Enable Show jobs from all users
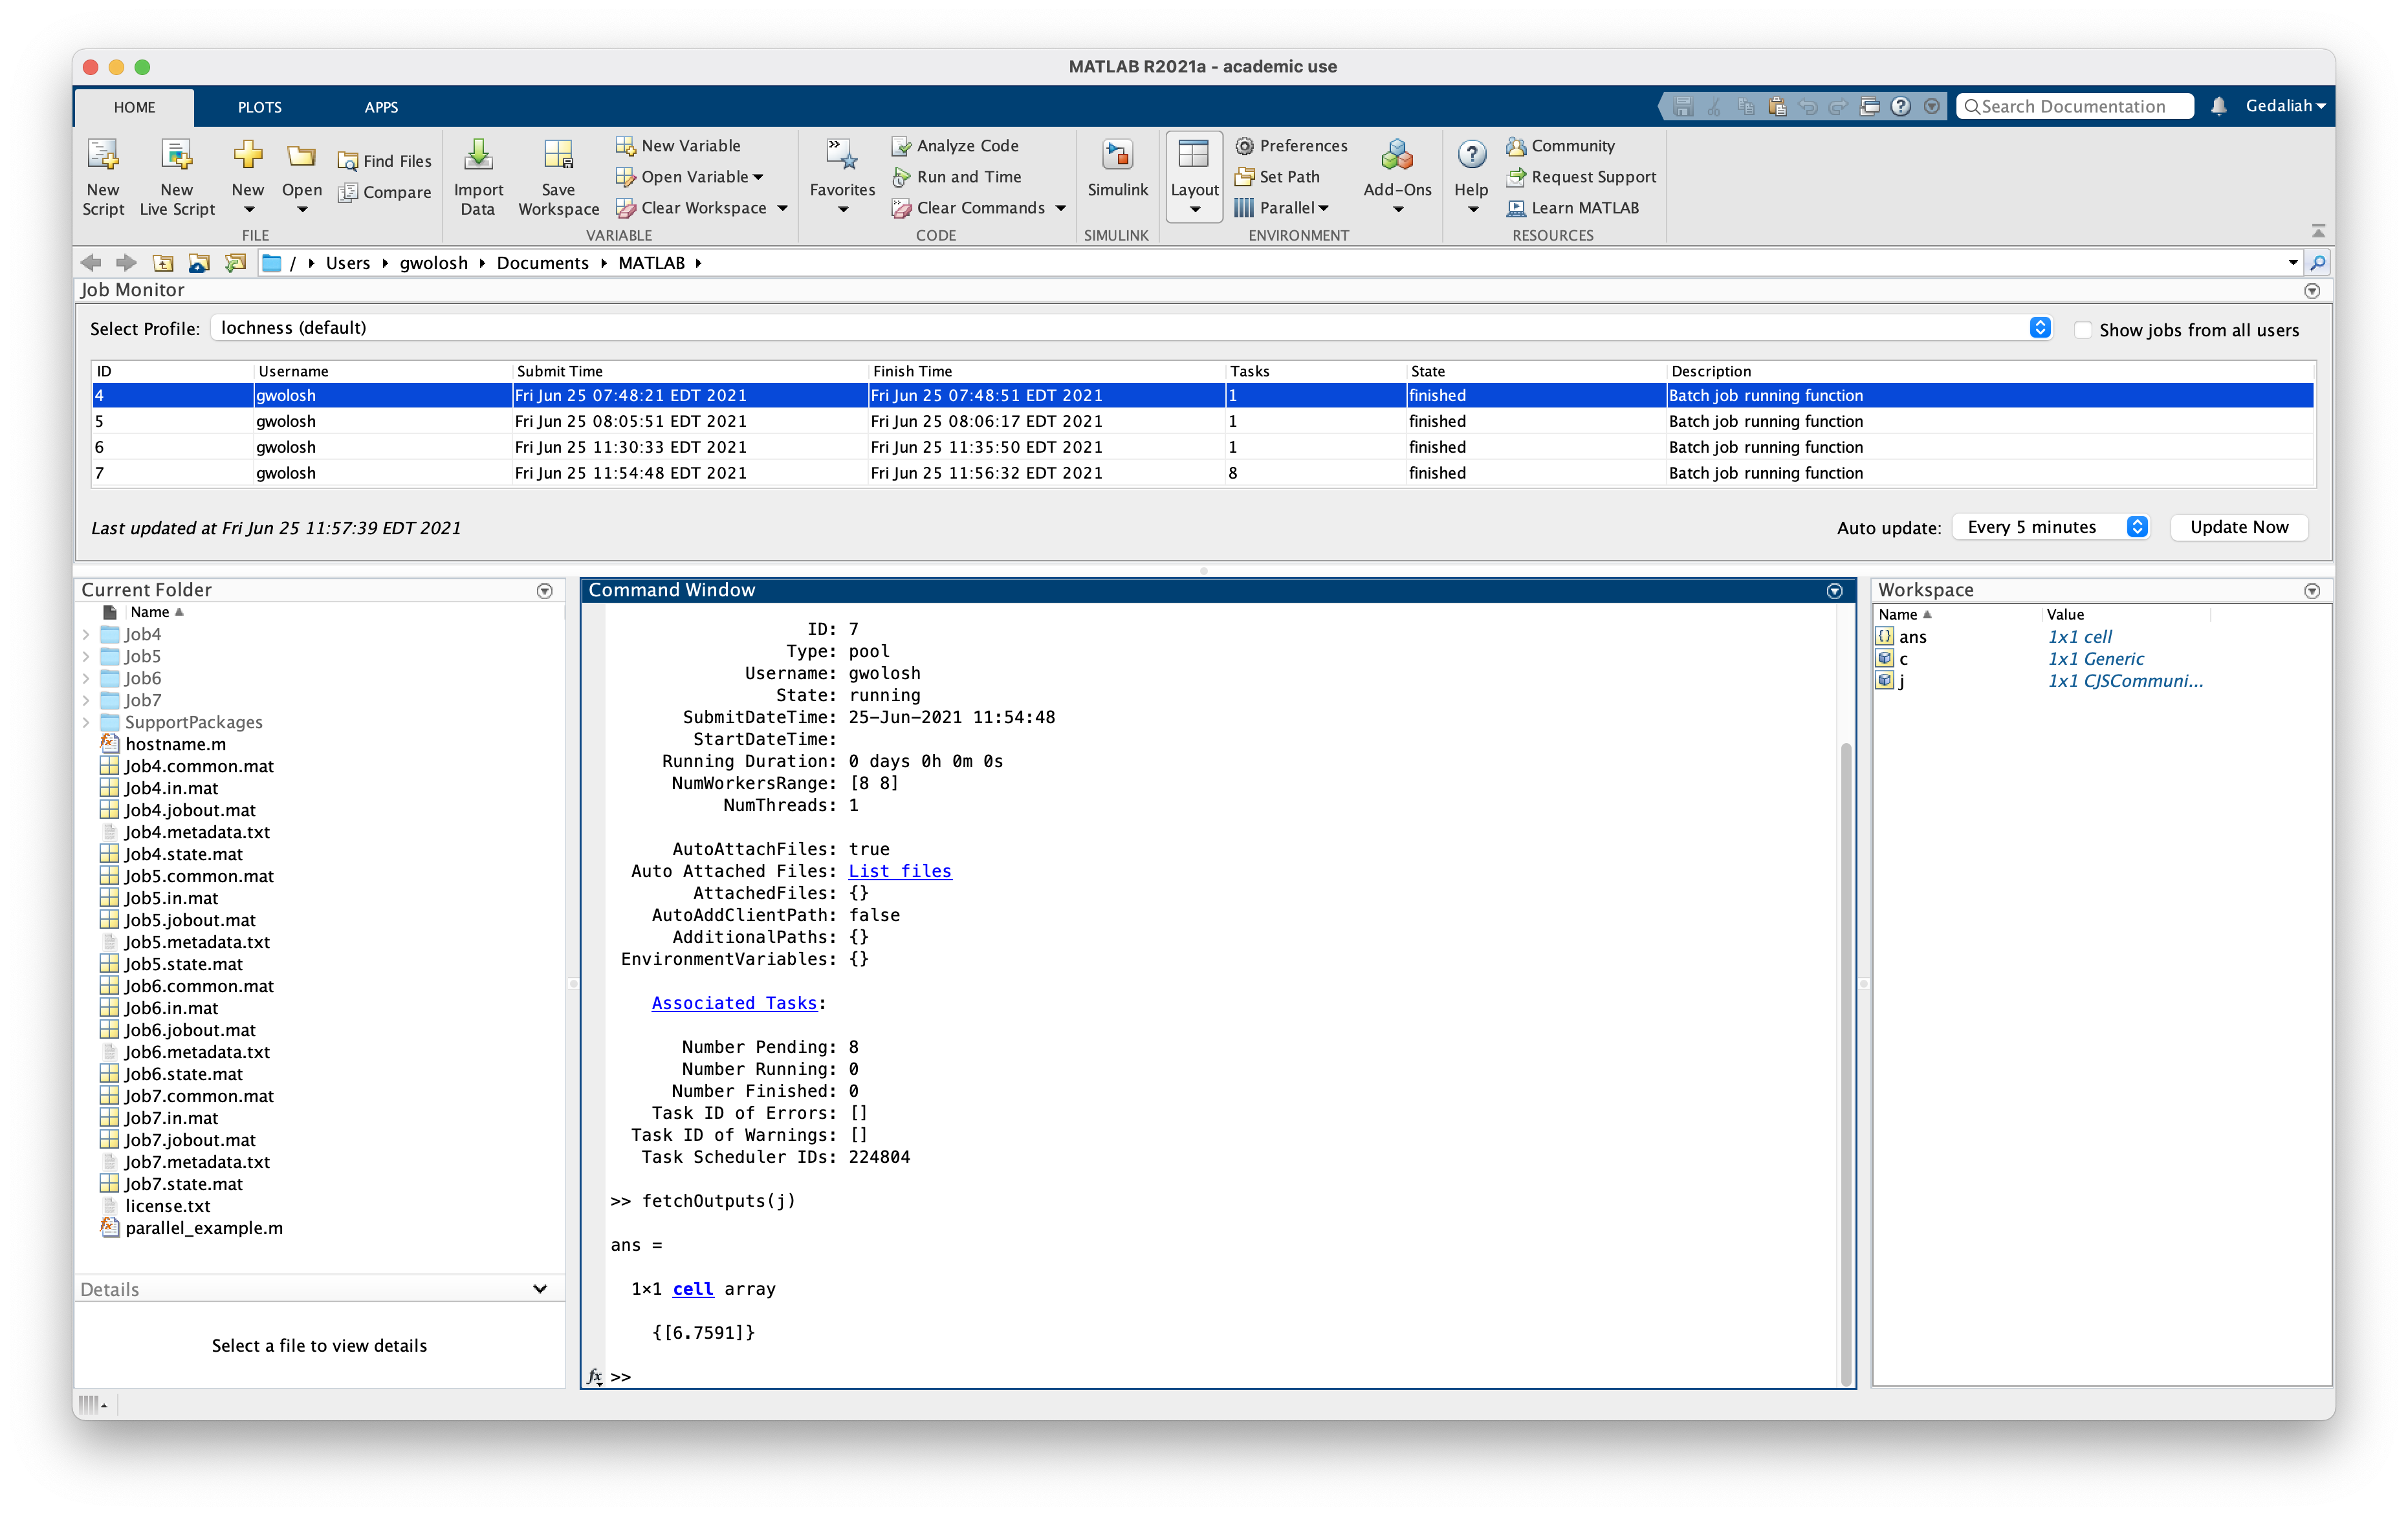Screen dimensions: 2408x1516 (2083, 330)
